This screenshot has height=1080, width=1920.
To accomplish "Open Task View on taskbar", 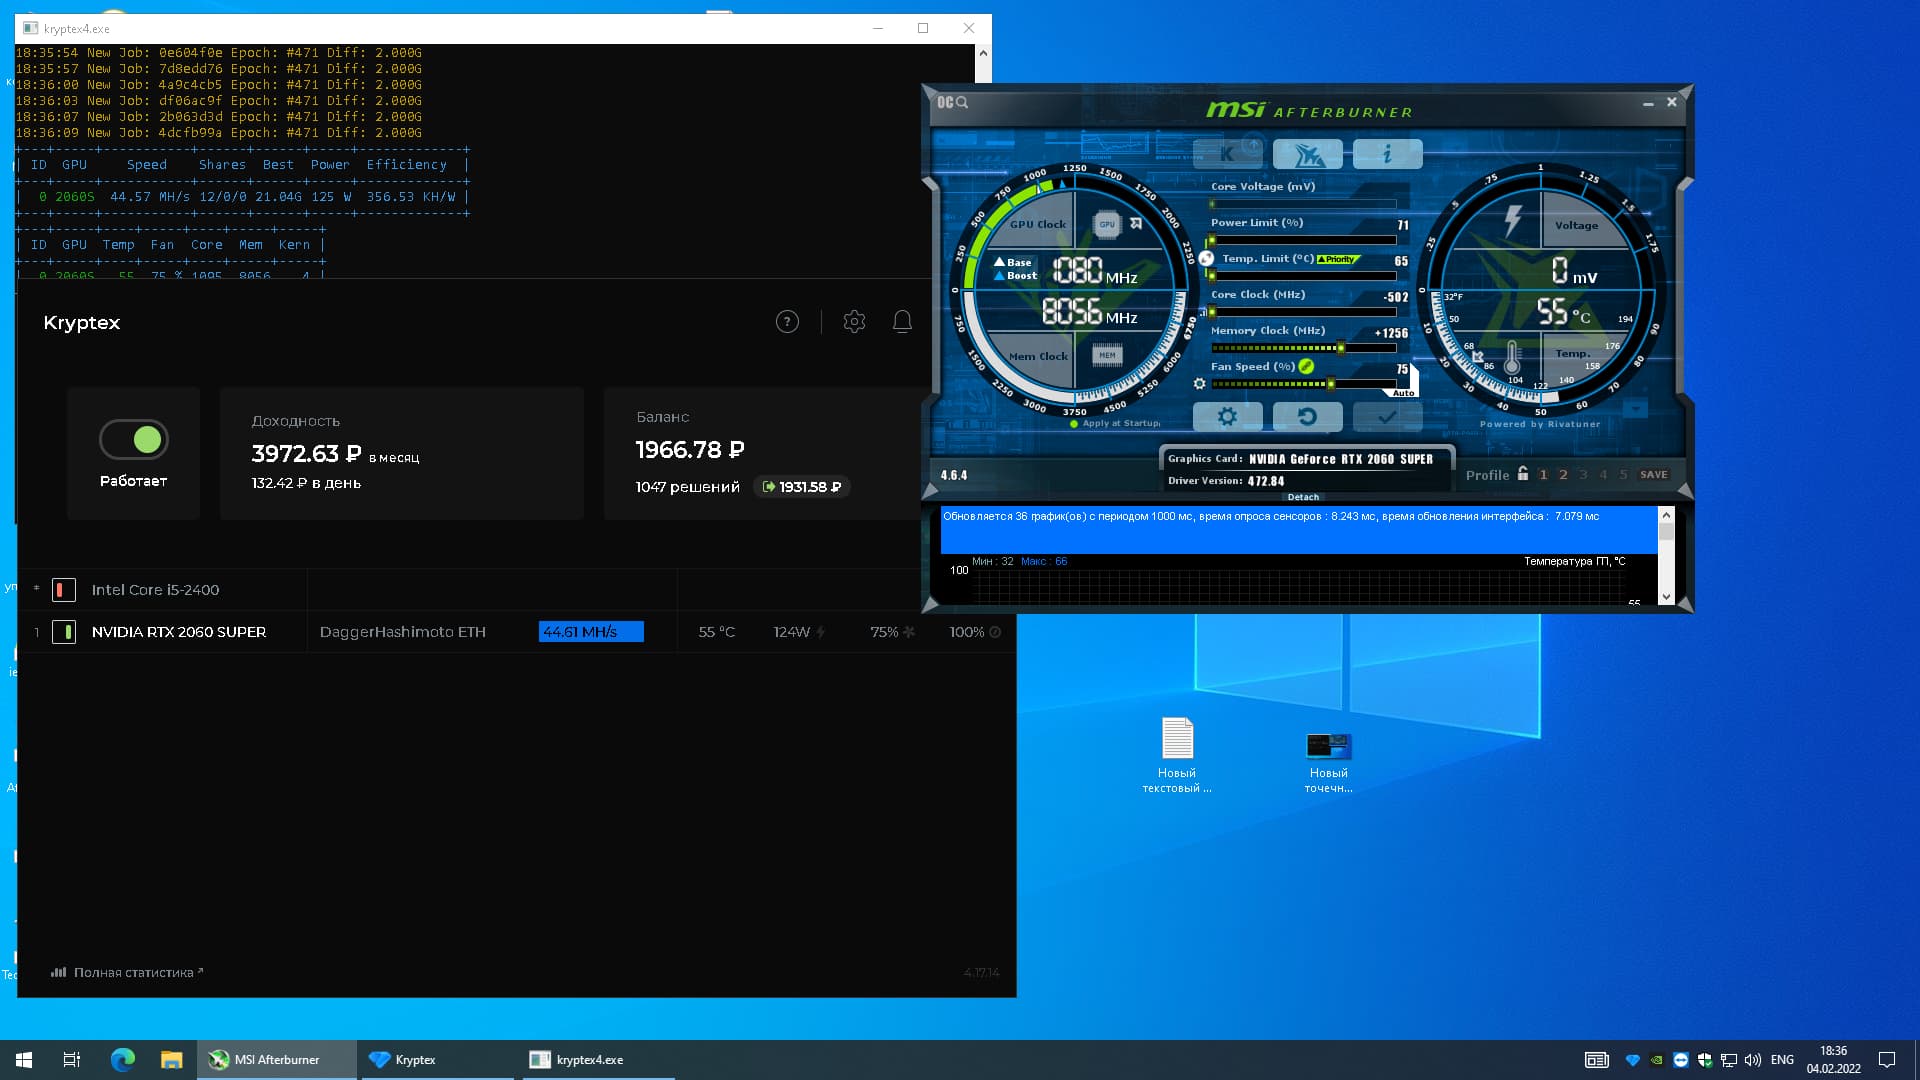I will pyautogui.click(x=72, y=1060).
